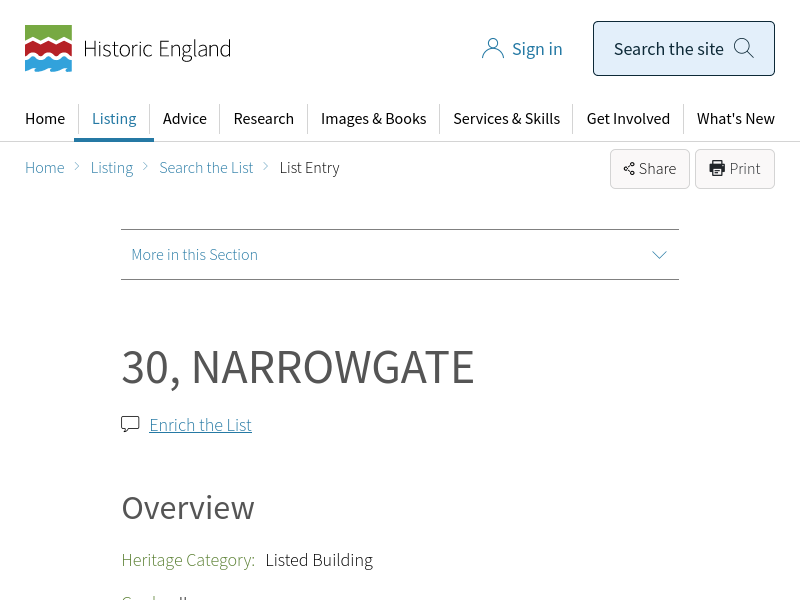Open the Home navigation tab
This screenshot has height=600, width=800.
(x=45, y=118)
